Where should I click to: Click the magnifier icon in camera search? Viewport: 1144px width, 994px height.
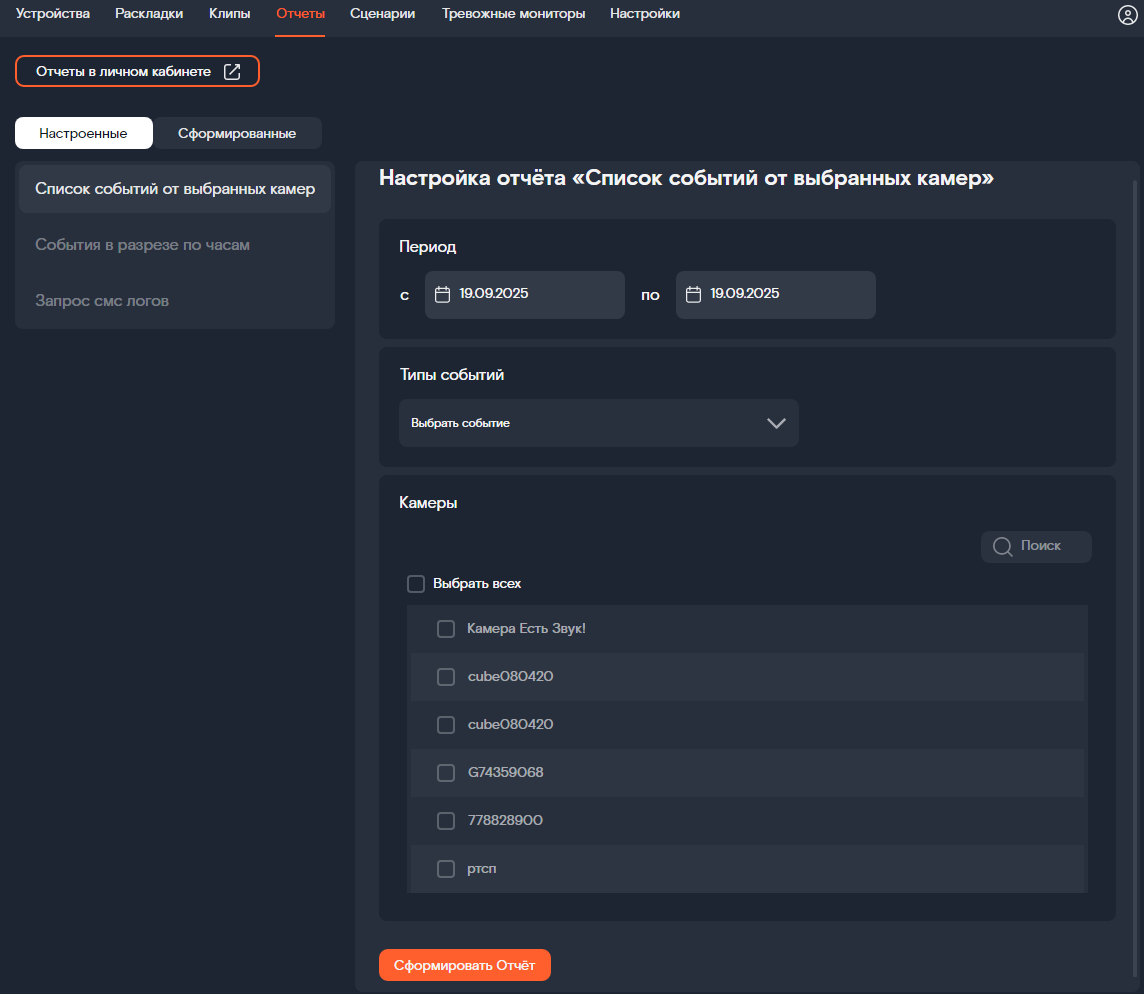pos(1002,546)
